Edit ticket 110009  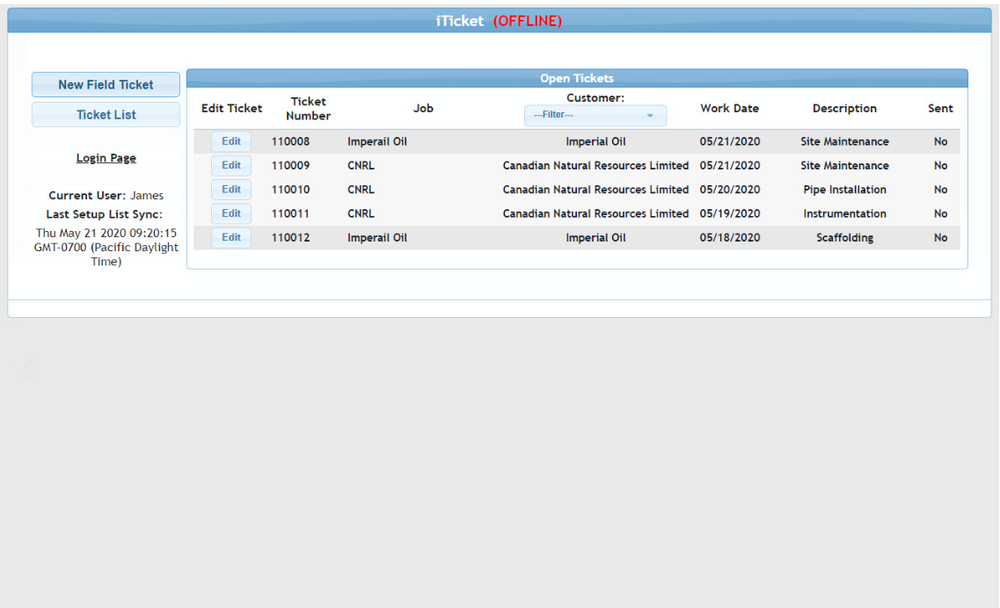point(231,165)
